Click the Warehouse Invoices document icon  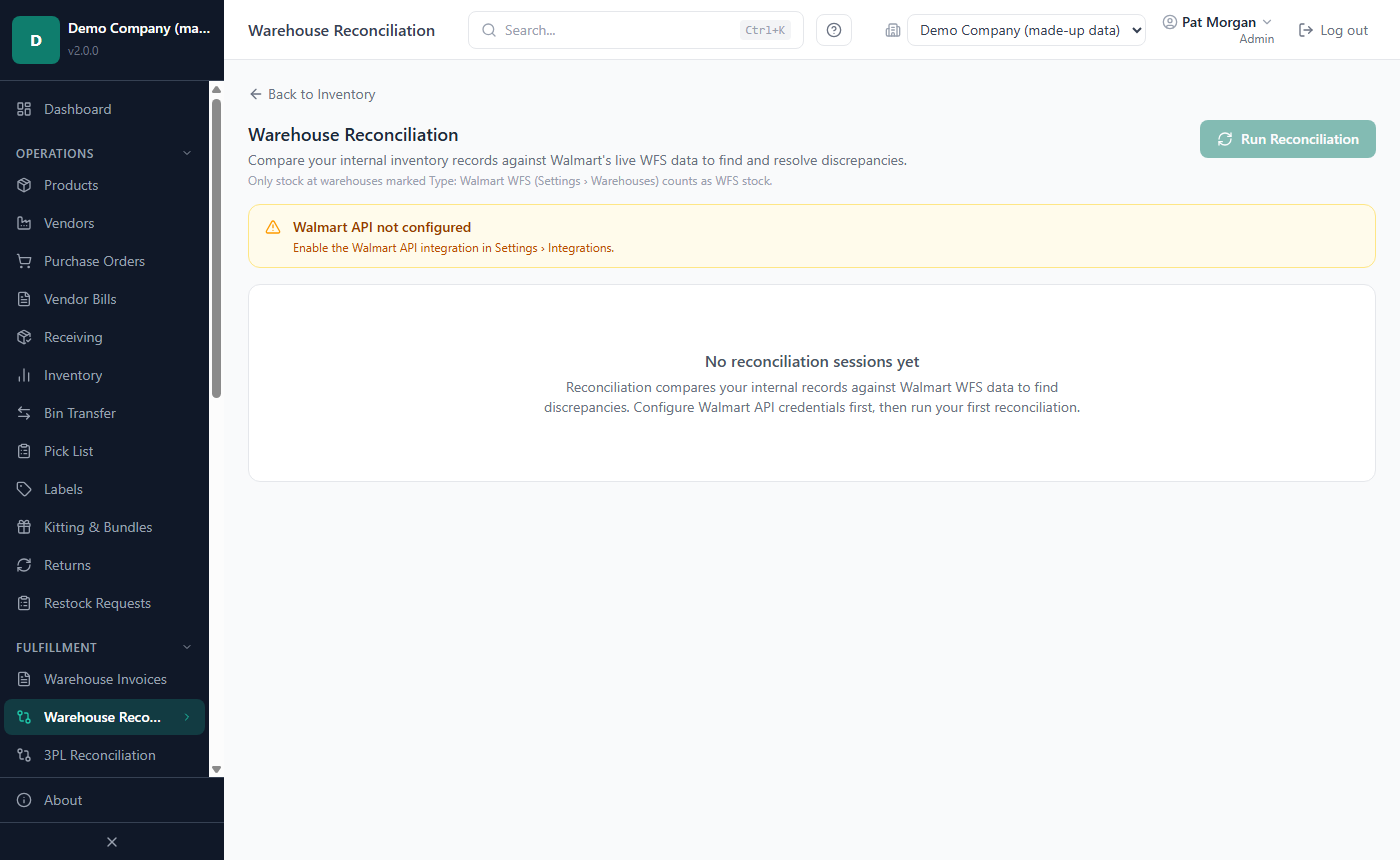tap(24, 679)
